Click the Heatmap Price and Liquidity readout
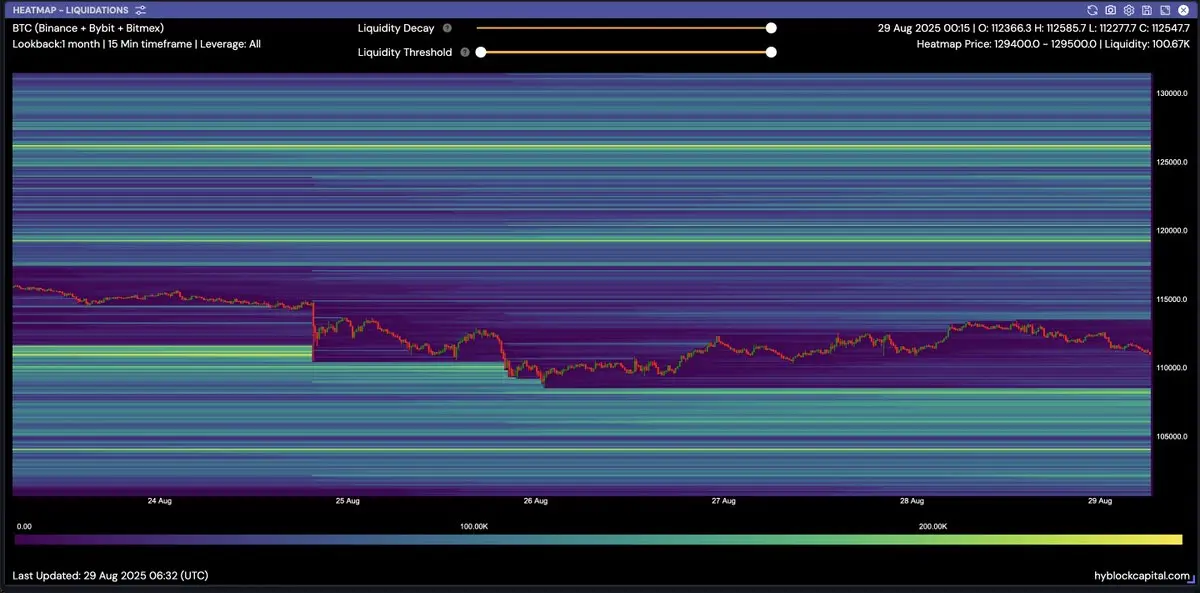 1053,45
